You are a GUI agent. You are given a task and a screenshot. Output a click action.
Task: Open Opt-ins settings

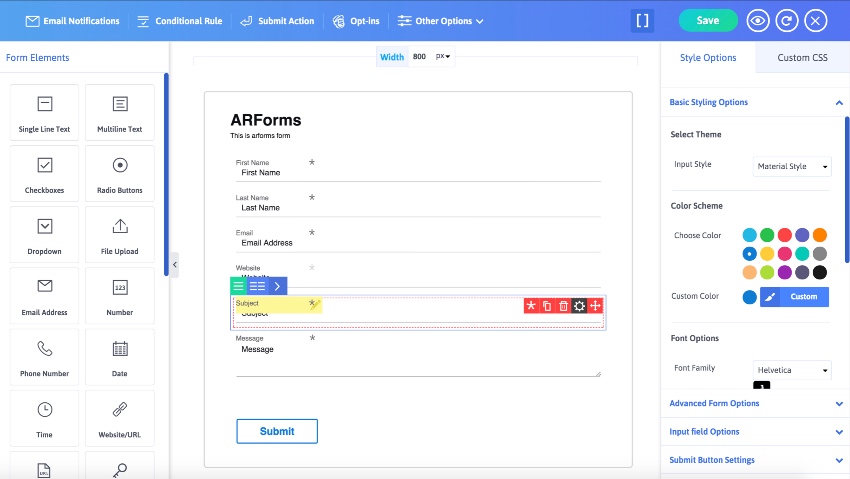[x=356, y=21]
